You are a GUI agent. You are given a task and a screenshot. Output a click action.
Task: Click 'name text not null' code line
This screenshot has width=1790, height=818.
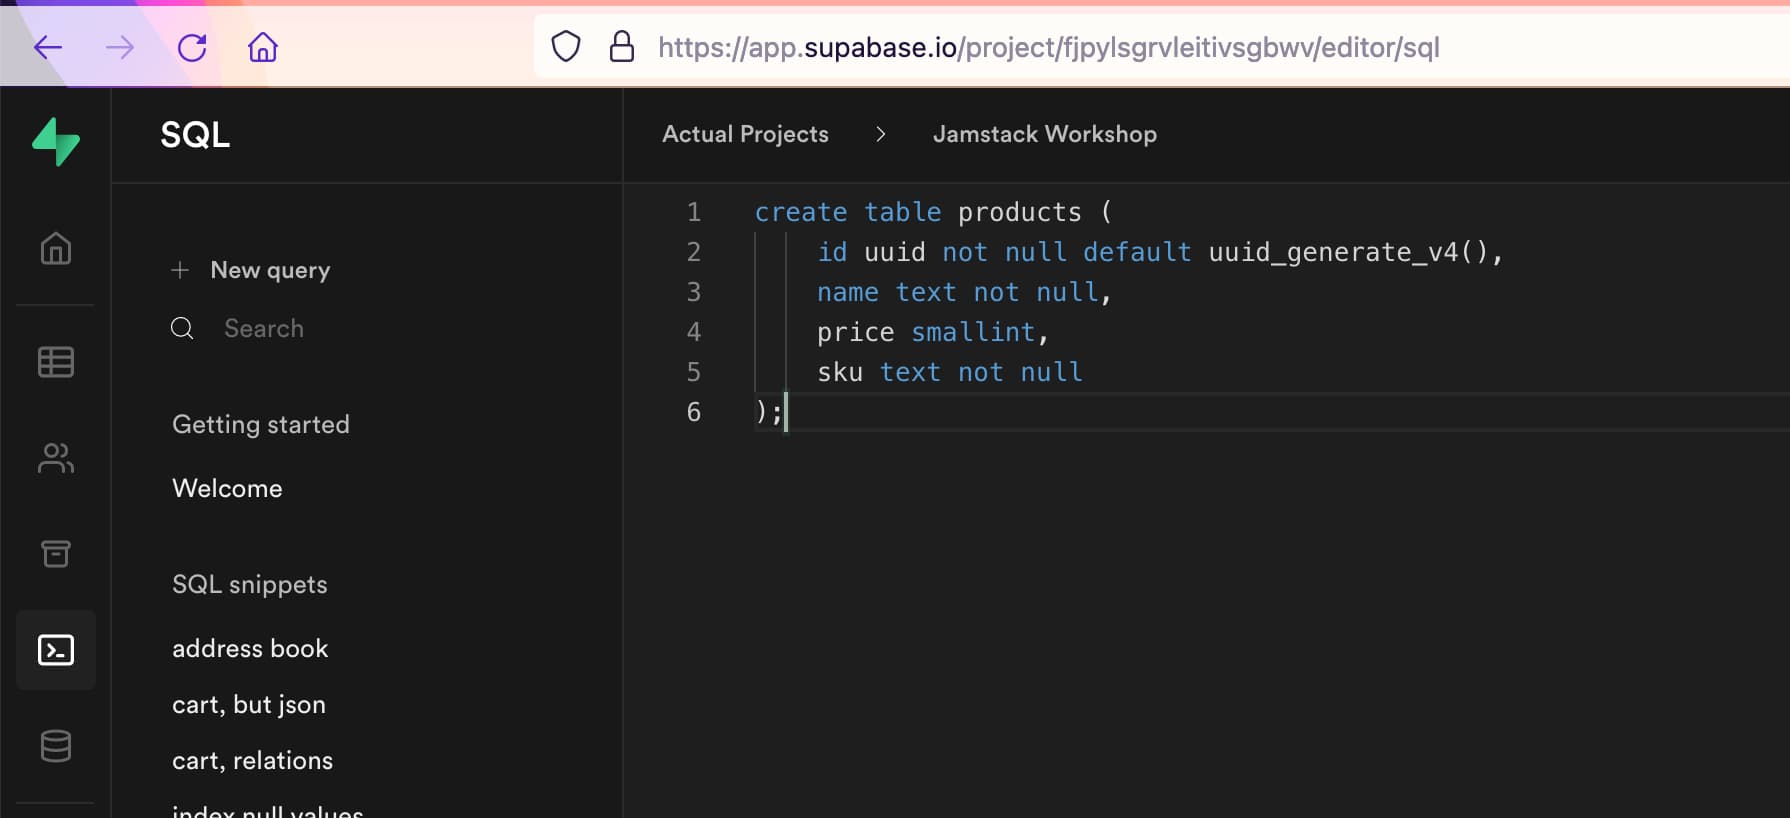(x=964, y=292)
